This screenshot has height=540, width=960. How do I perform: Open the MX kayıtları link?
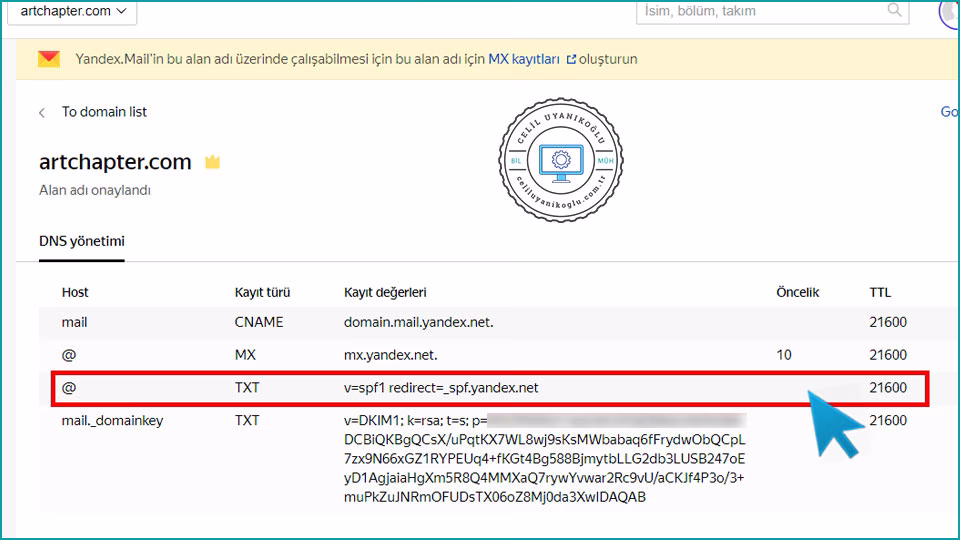tap(524, 59)
